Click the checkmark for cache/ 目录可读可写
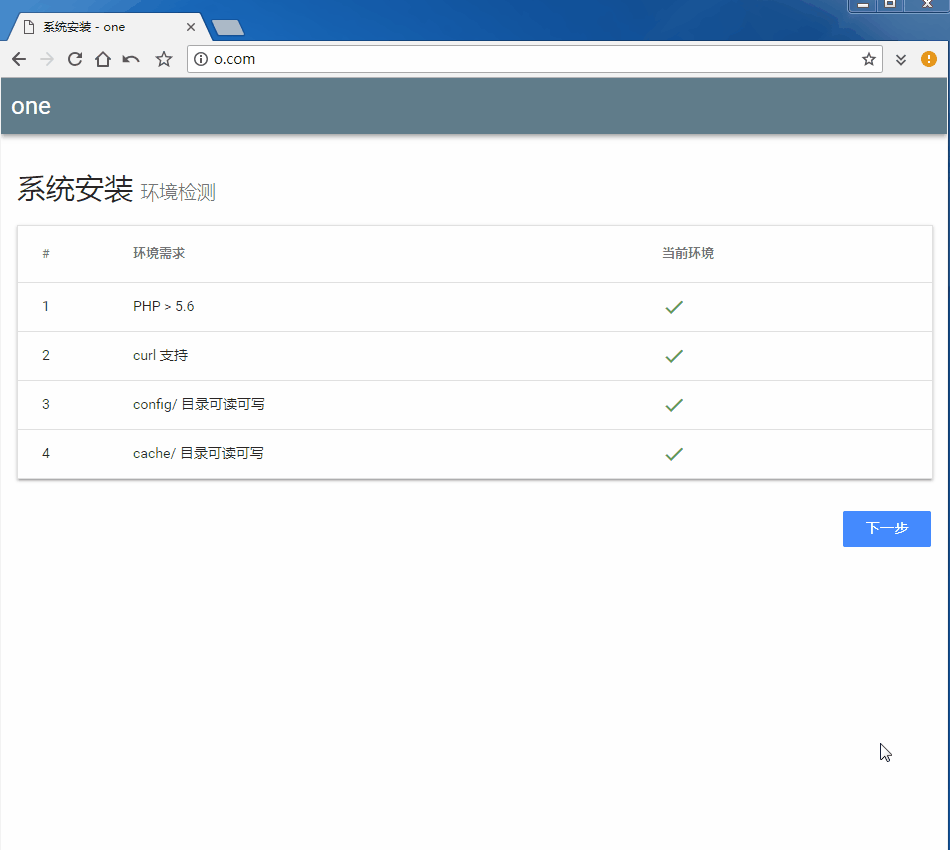This screenshot has height=850, width=950. pos(674,454)
